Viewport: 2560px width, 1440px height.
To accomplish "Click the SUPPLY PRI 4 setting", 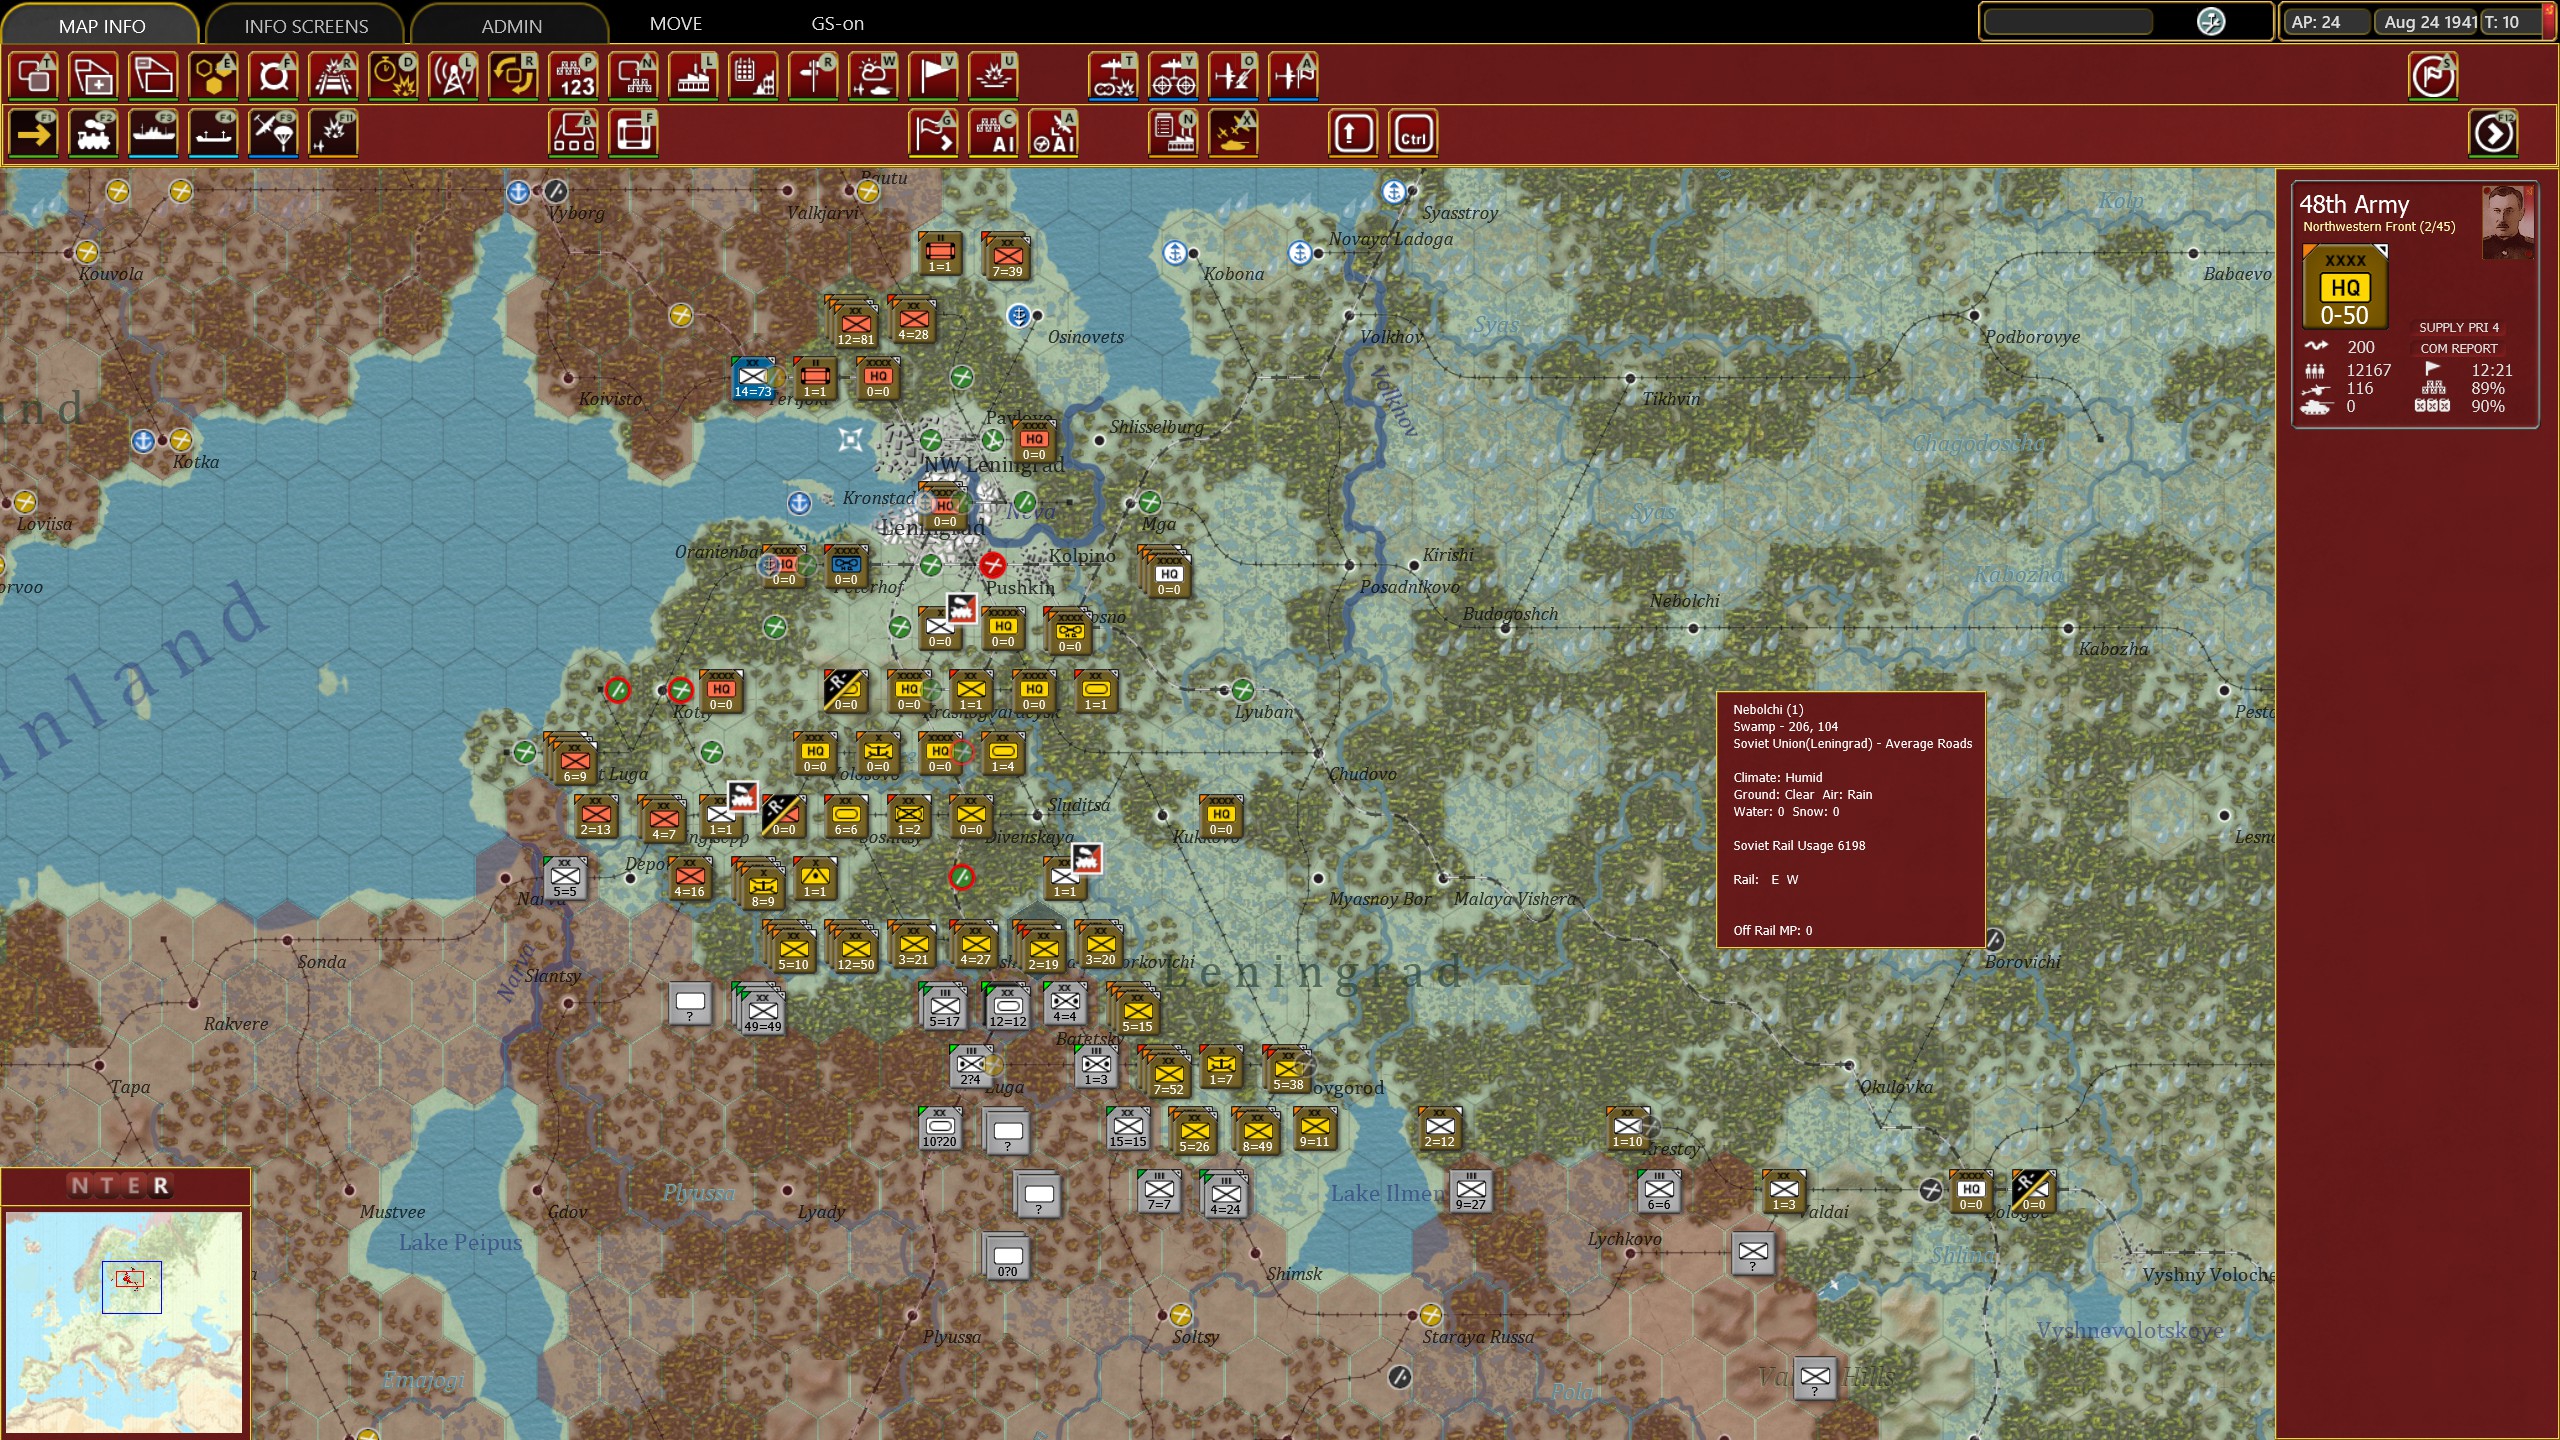I will [x=2458, y=328].
